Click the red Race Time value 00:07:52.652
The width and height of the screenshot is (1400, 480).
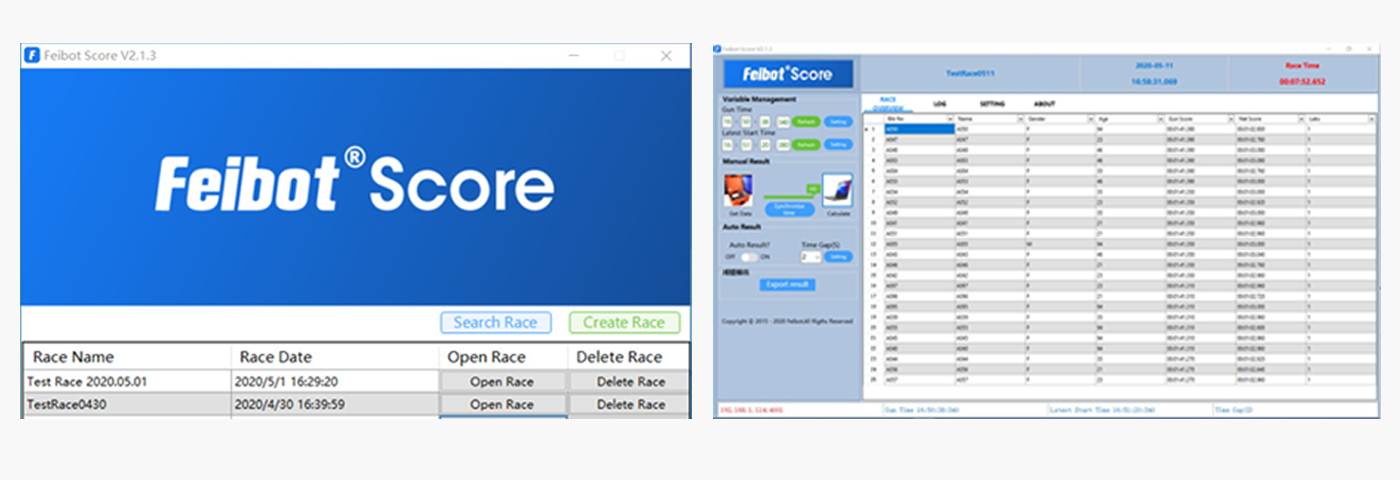click(1302, 82)
